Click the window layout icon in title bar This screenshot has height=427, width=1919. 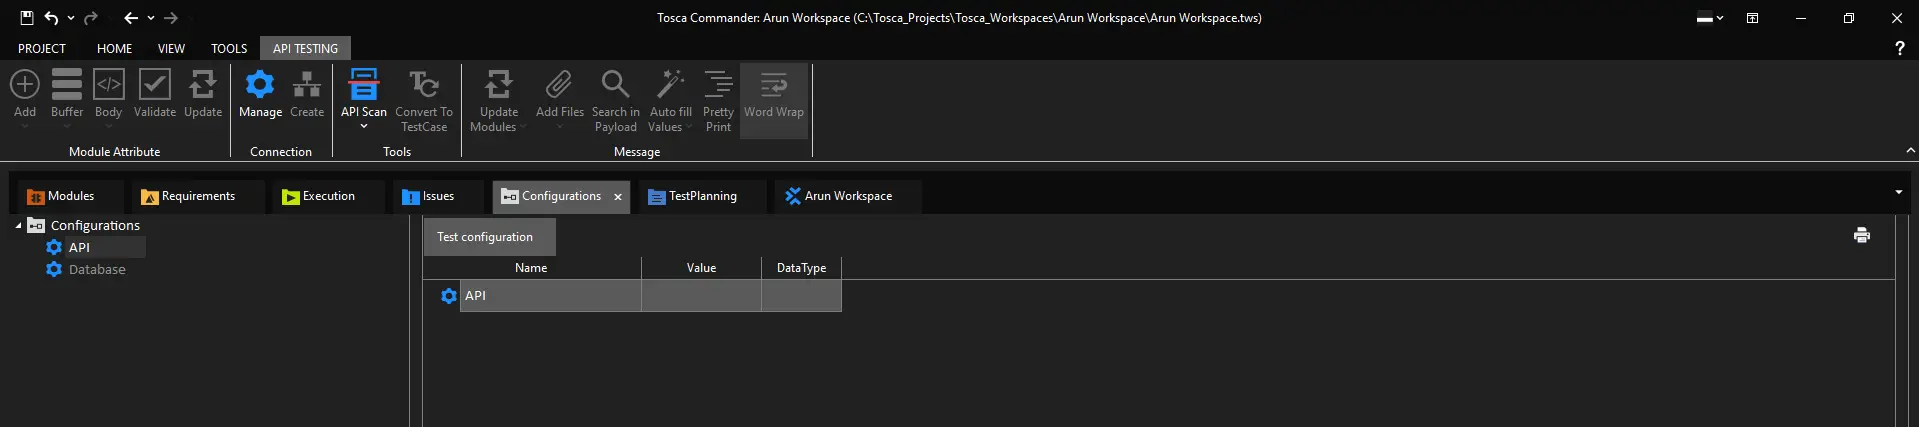pos(1753,18)
